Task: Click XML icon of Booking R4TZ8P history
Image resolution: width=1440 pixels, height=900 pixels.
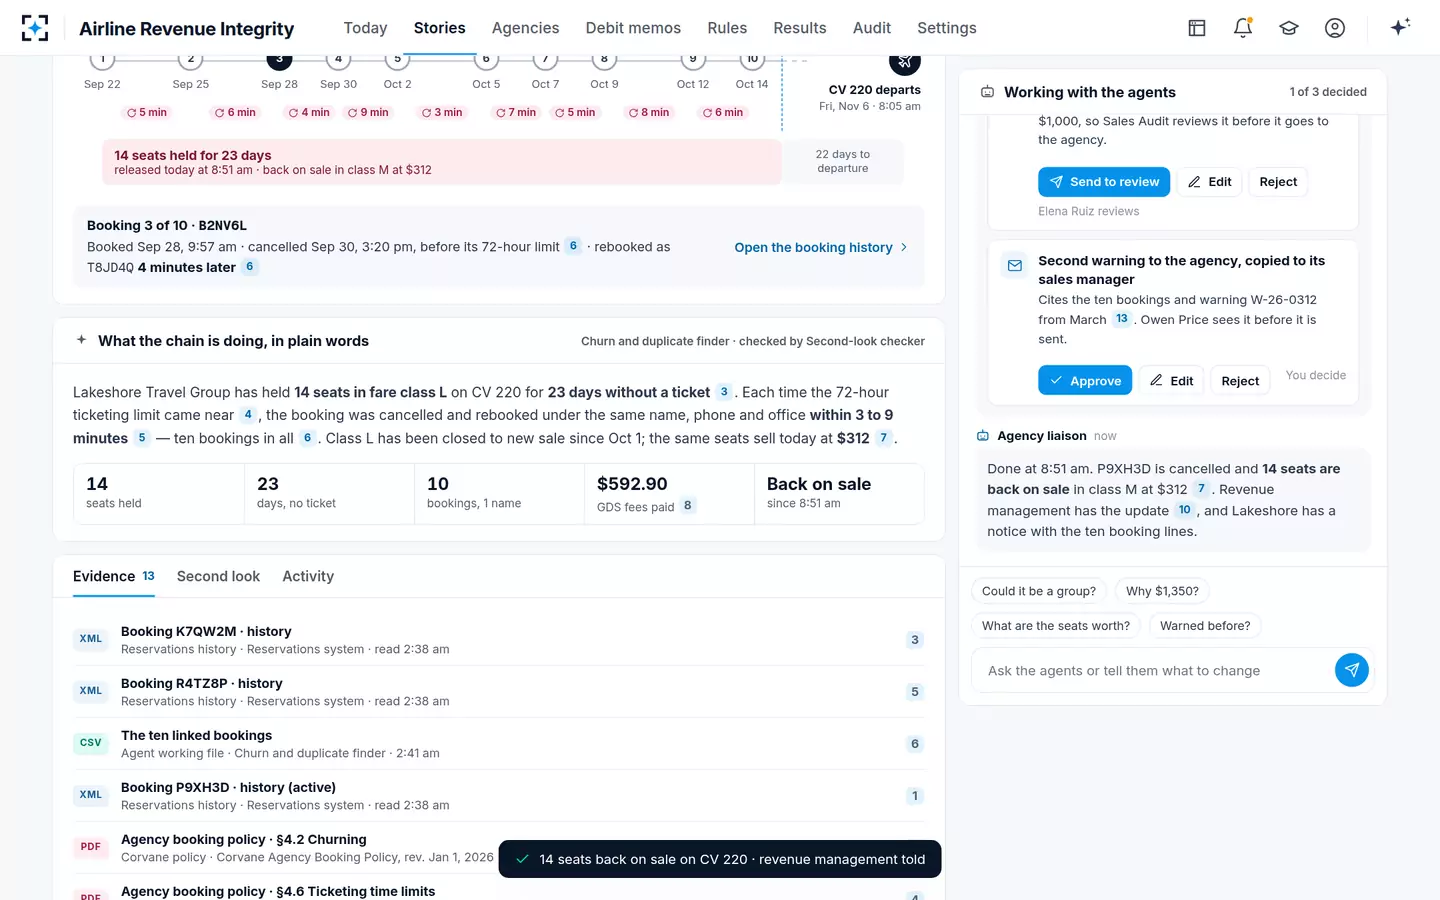Action: click(x=91, y=691)
